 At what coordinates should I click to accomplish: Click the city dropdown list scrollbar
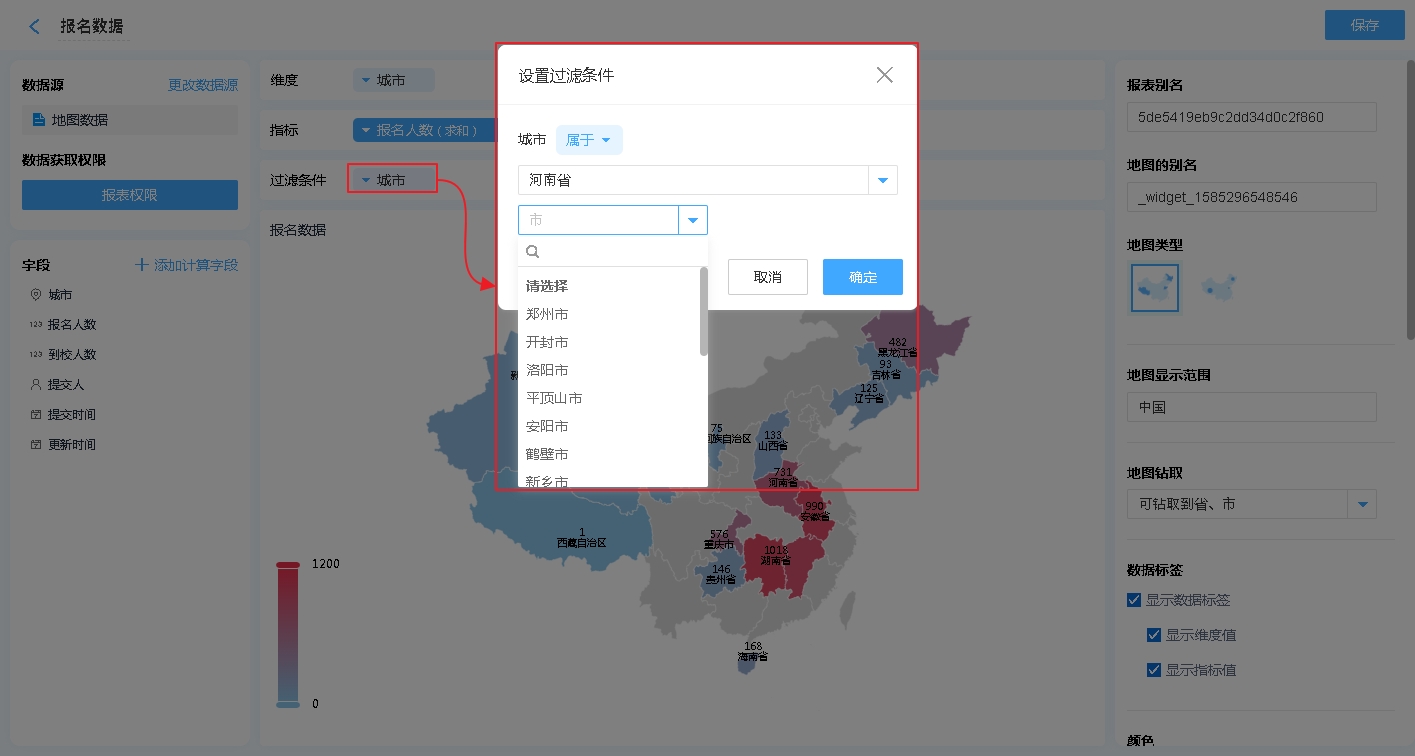click(704, 312)
